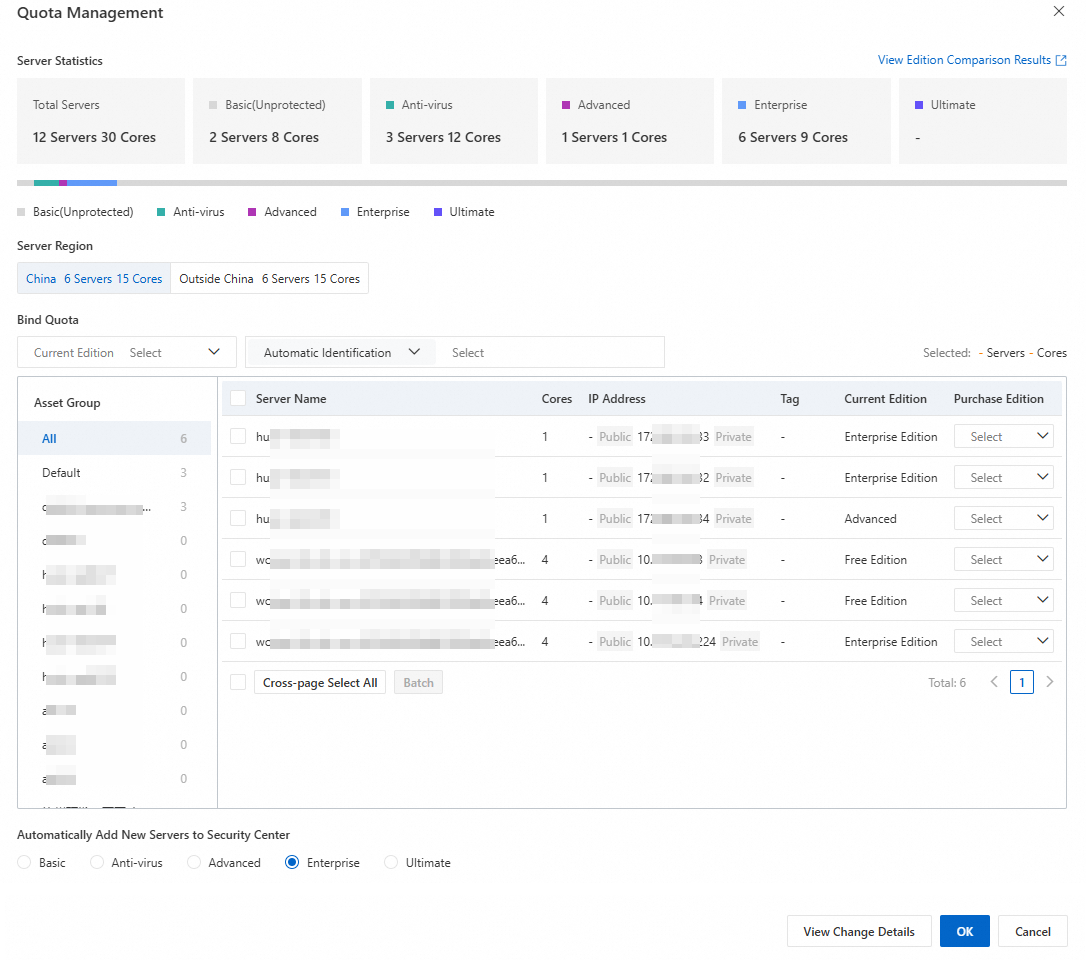Open the Automatic Identification dropdown
Image resolution: width=1086 pixels, height=966 pixels.
(x=340, y=353)
